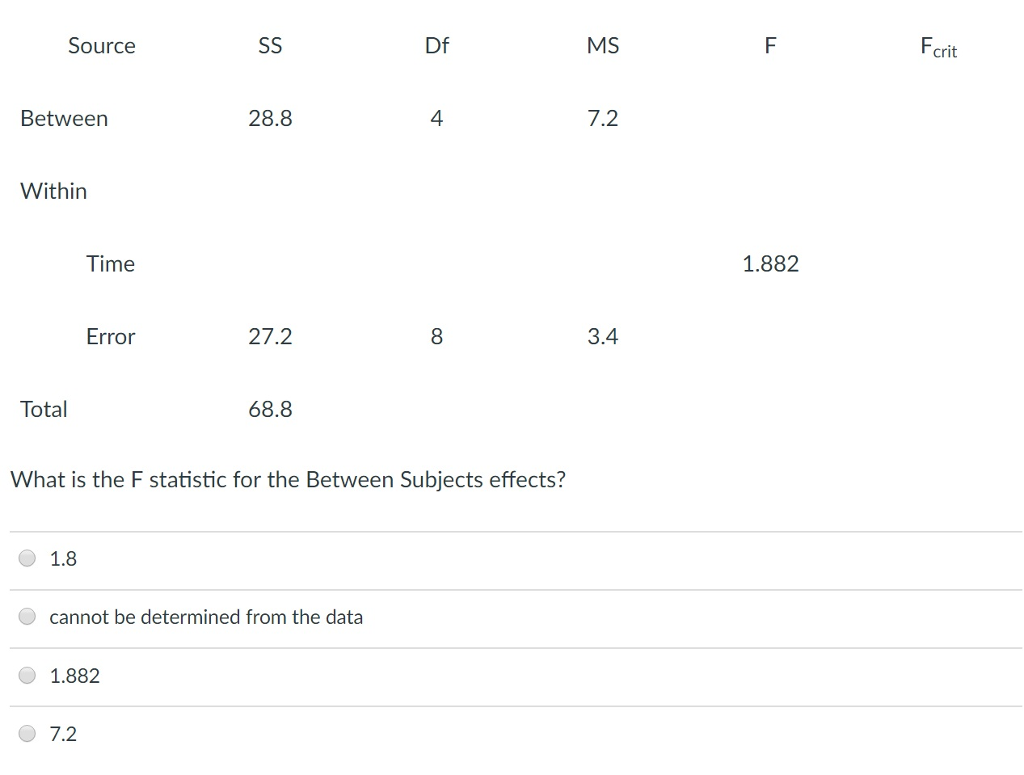Select the radio button for 'cannot be determined from the data'
The image size is (1024, 775).
coord(27,616)
